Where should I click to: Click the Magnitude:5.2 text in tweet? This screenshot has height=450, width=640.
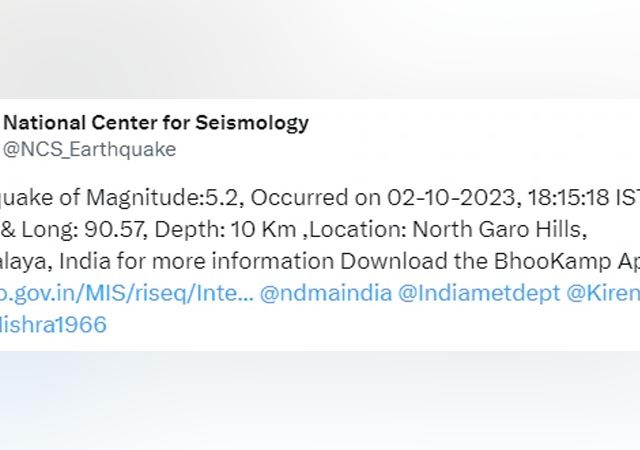coord(165,198)
